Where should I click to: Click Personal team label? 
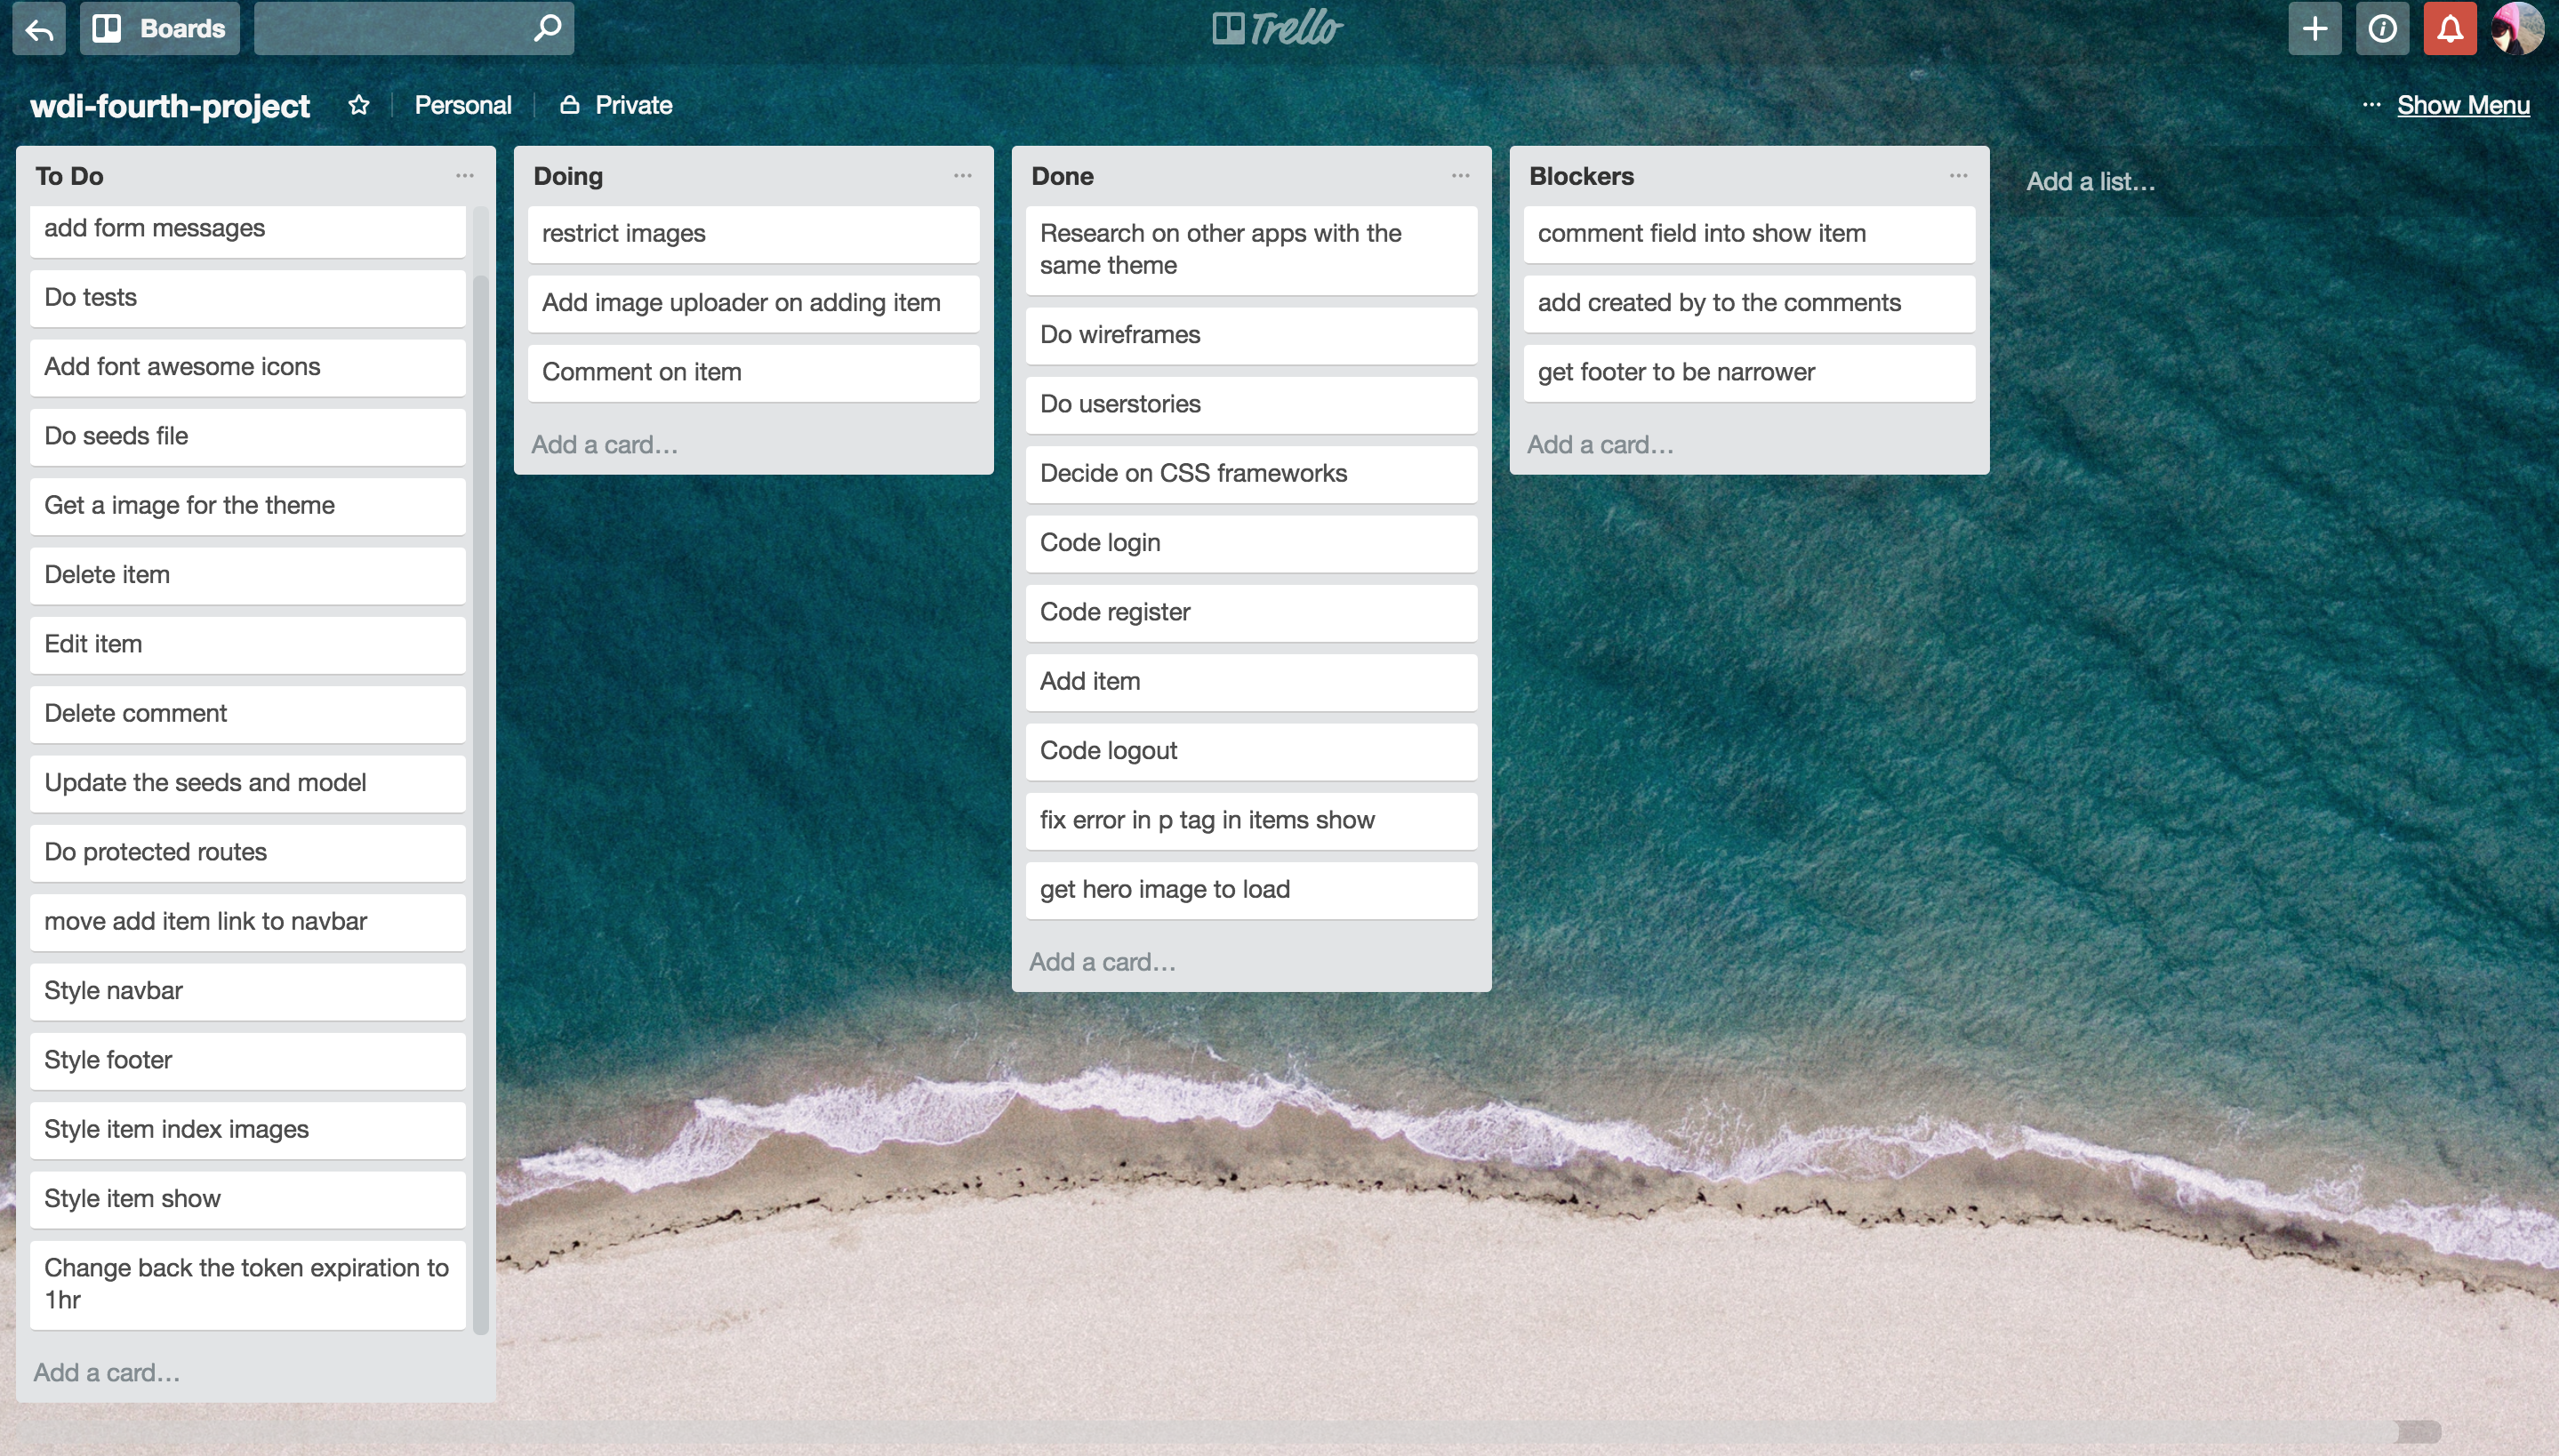pyautogui.click(x=462, y=105)
